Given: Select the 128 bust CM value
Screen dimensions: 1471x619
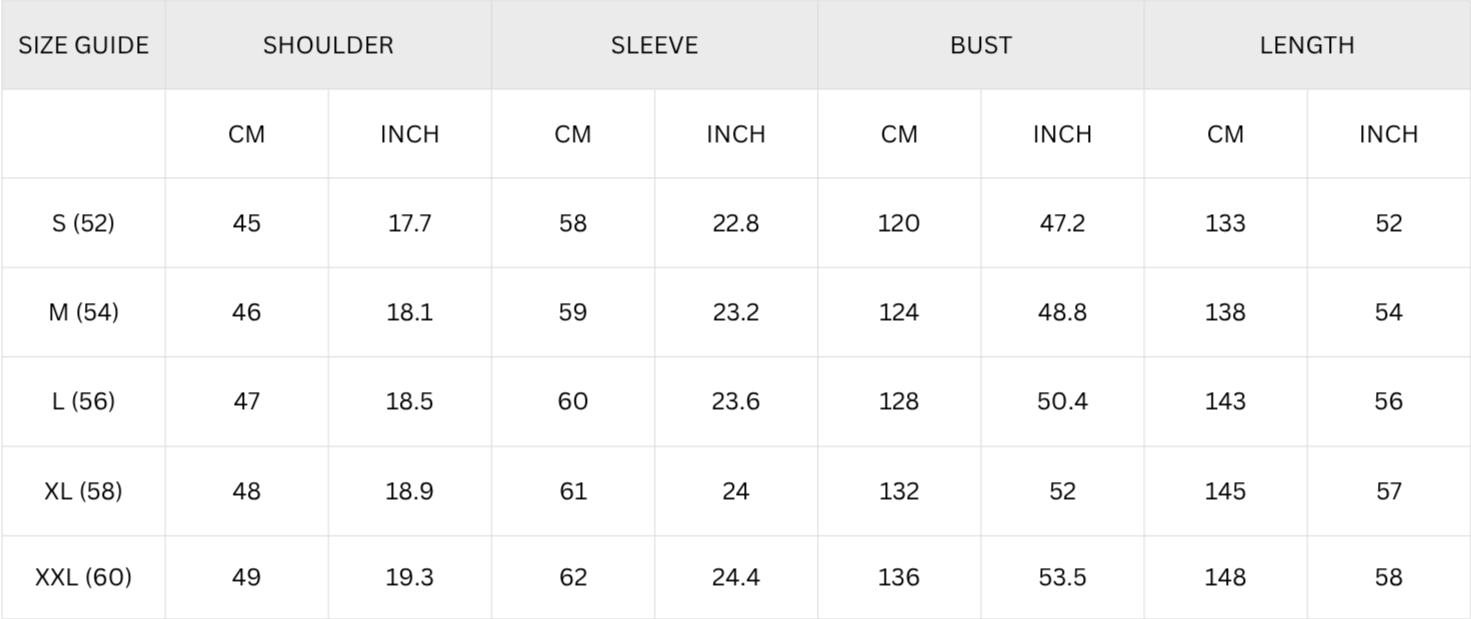Looking at the screenshot, I should 898,401.
